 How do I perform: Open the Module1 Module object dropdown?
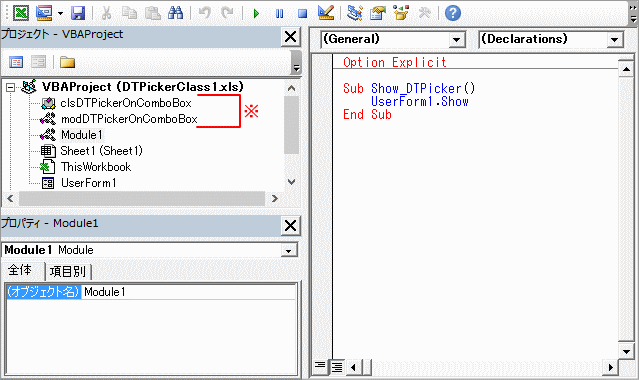(x=289, y=250)
